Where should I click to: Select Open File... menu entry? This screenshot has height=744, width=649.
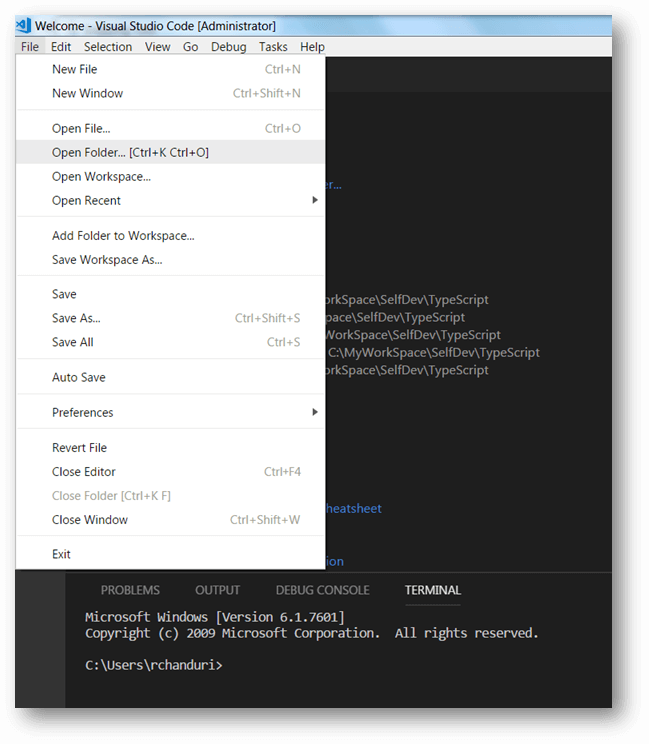tap(170, 129)
